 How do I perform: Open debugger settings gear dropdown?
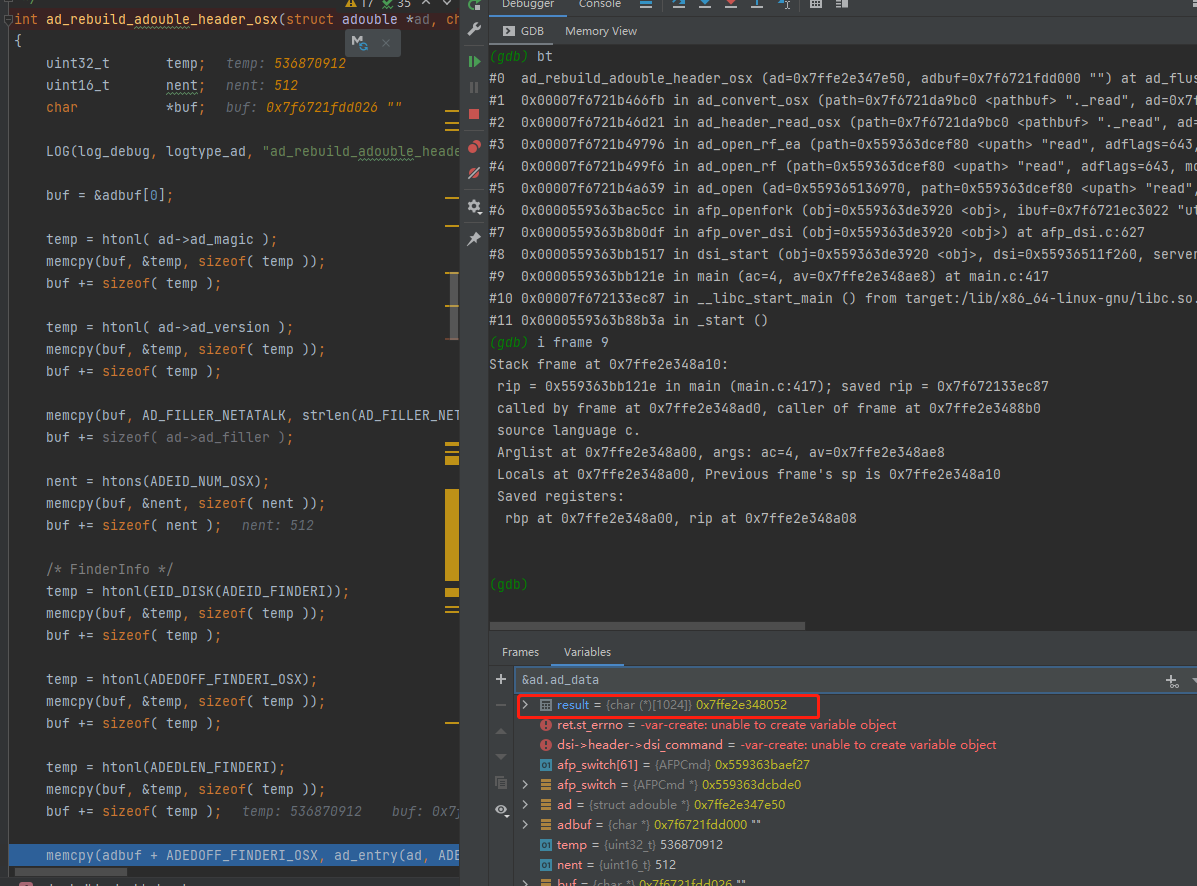coord(474,207)
